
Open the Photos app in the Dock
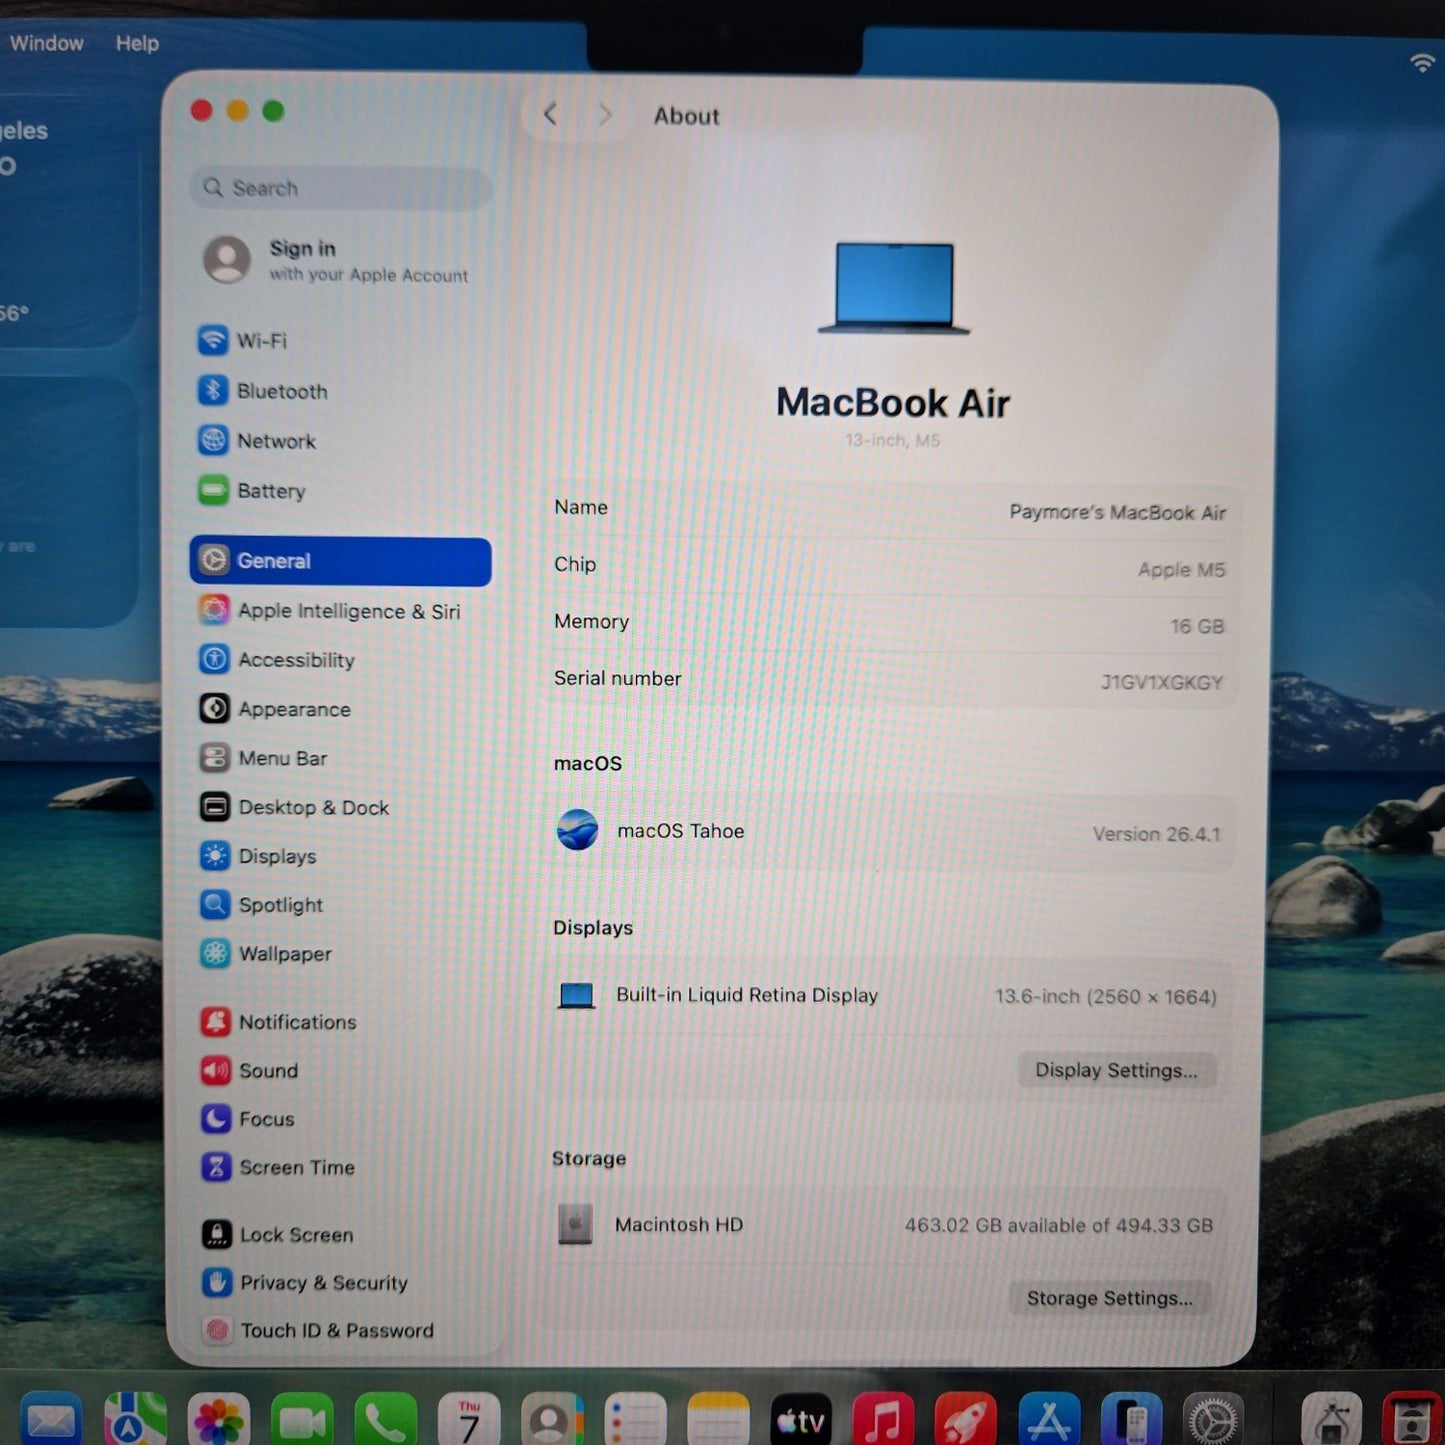pyautogui.click(x=218, y=1419)
